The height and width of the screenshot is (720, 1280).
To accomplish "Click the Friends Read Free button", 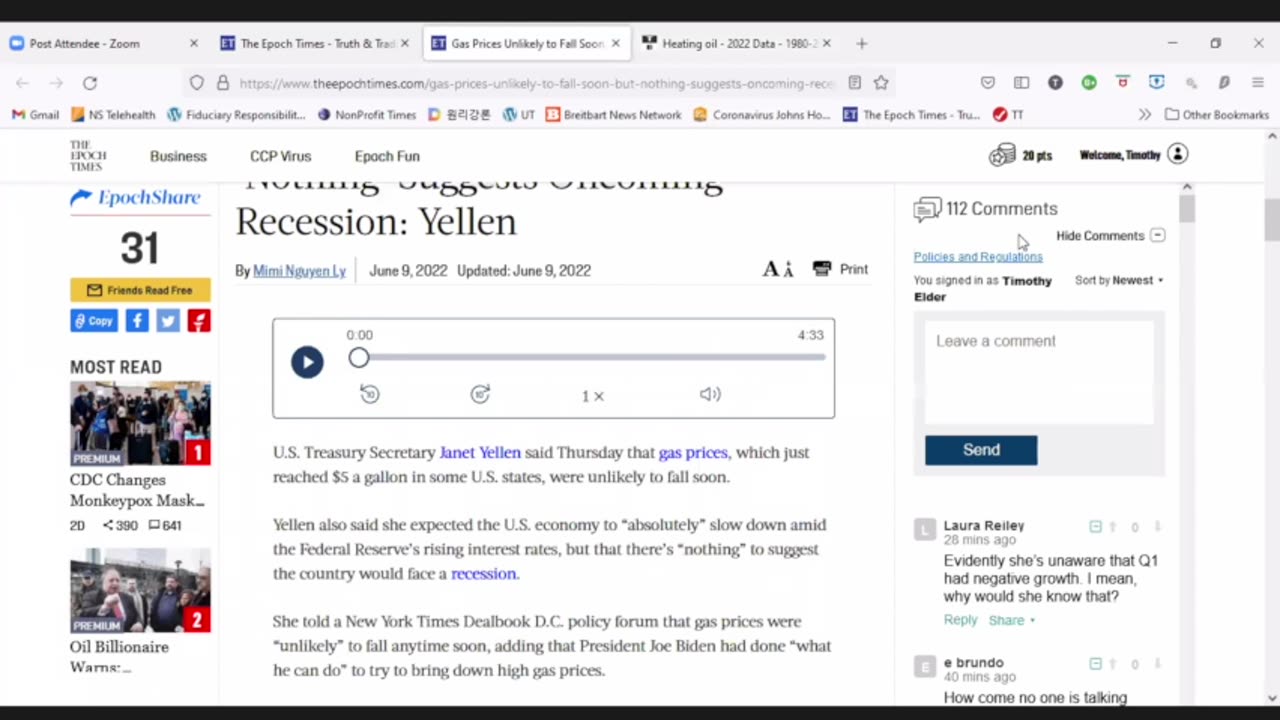I will (x=140, y=290).
